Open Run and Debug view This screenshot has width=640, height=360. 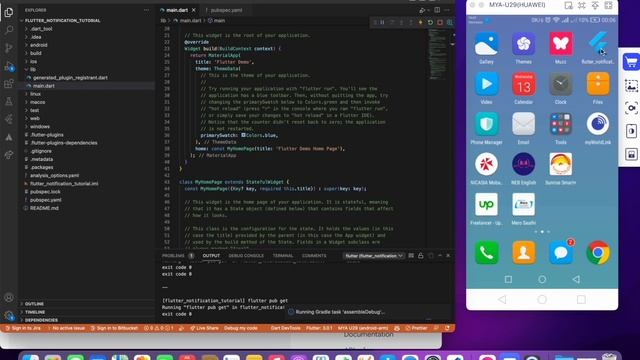coord(9,66)
